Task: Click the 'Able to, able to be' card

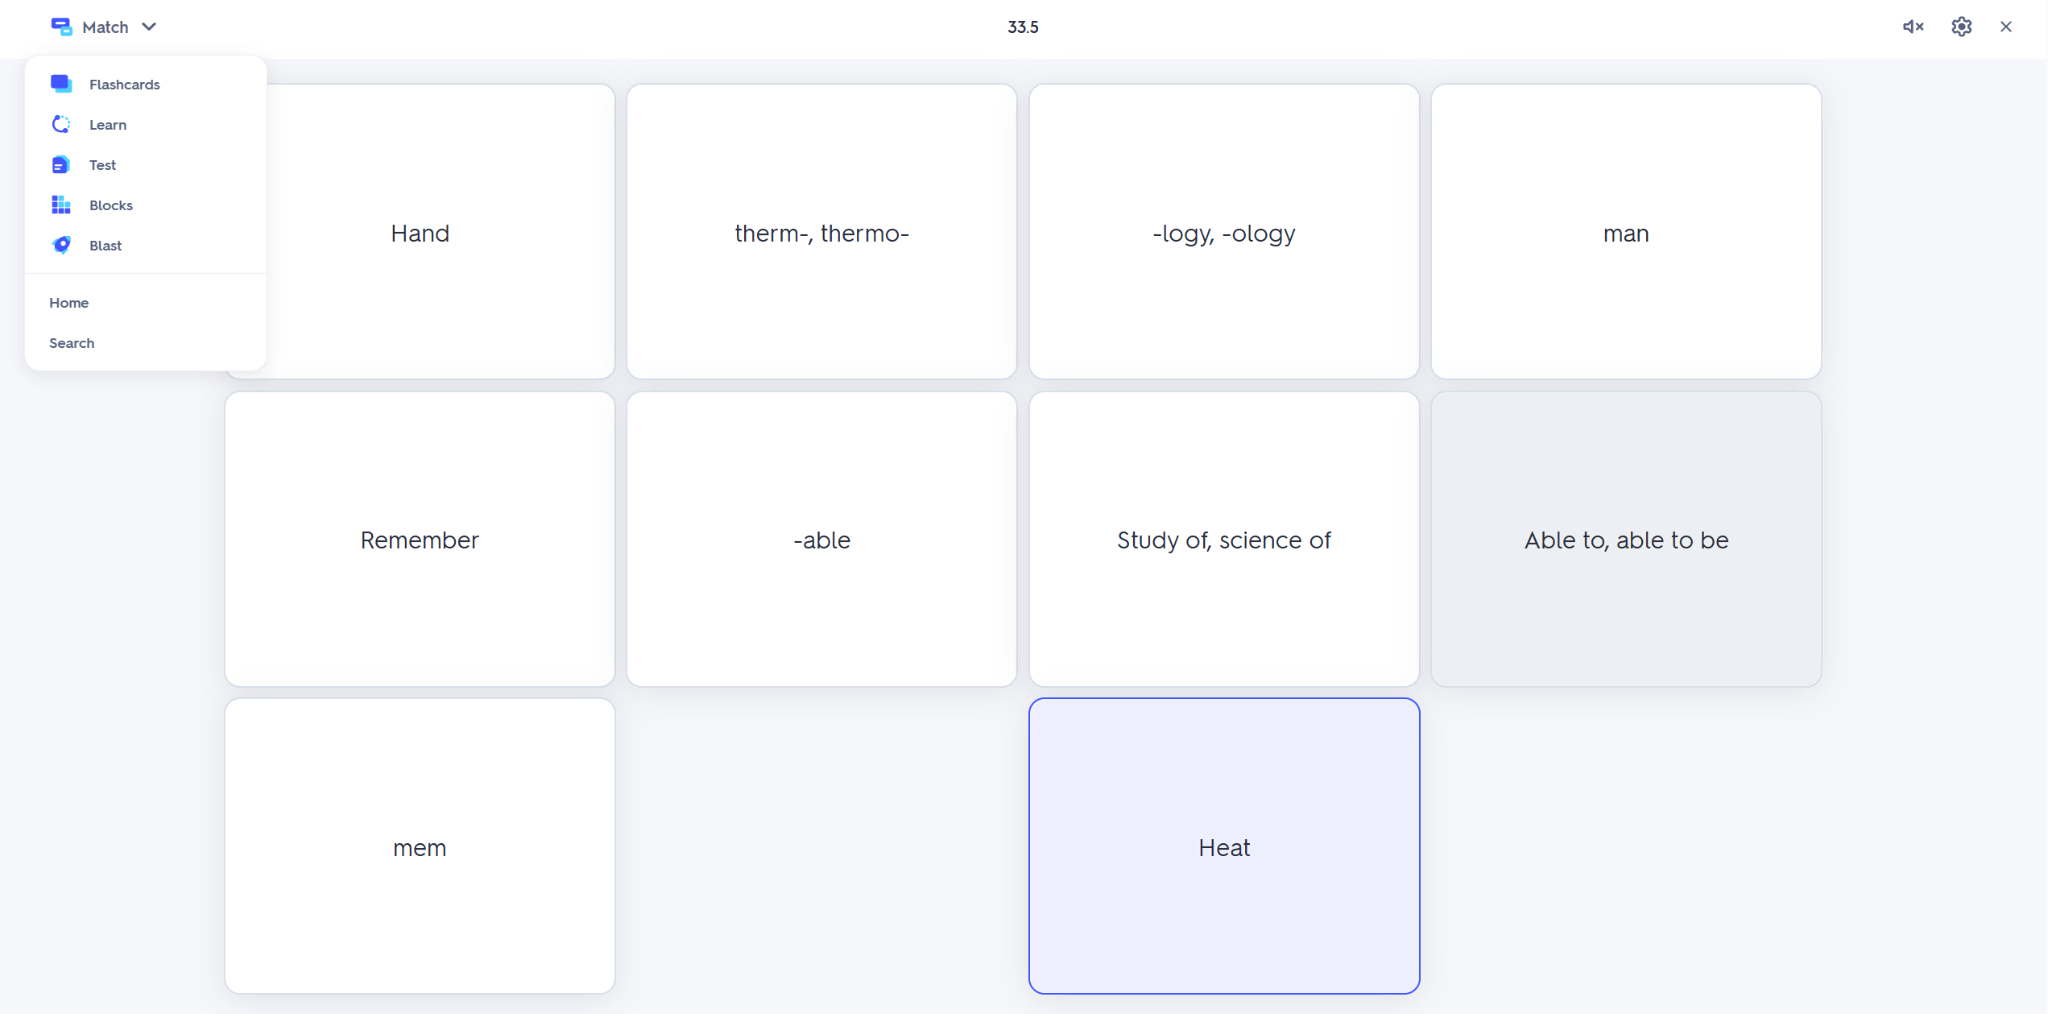Action: pos(1625,539)
